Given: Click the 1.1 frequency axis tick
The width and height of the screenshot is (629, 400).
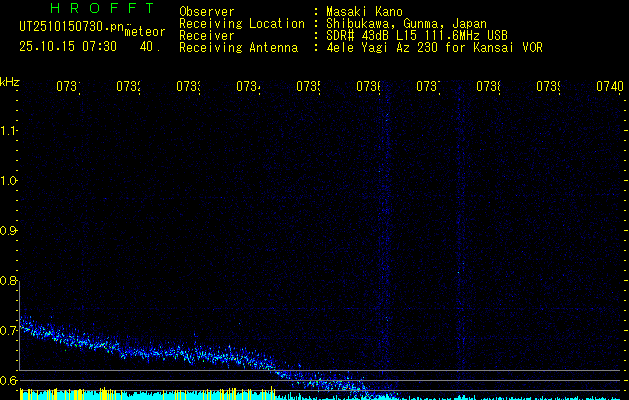Looking at the screenshot, I should coord(10,131).
